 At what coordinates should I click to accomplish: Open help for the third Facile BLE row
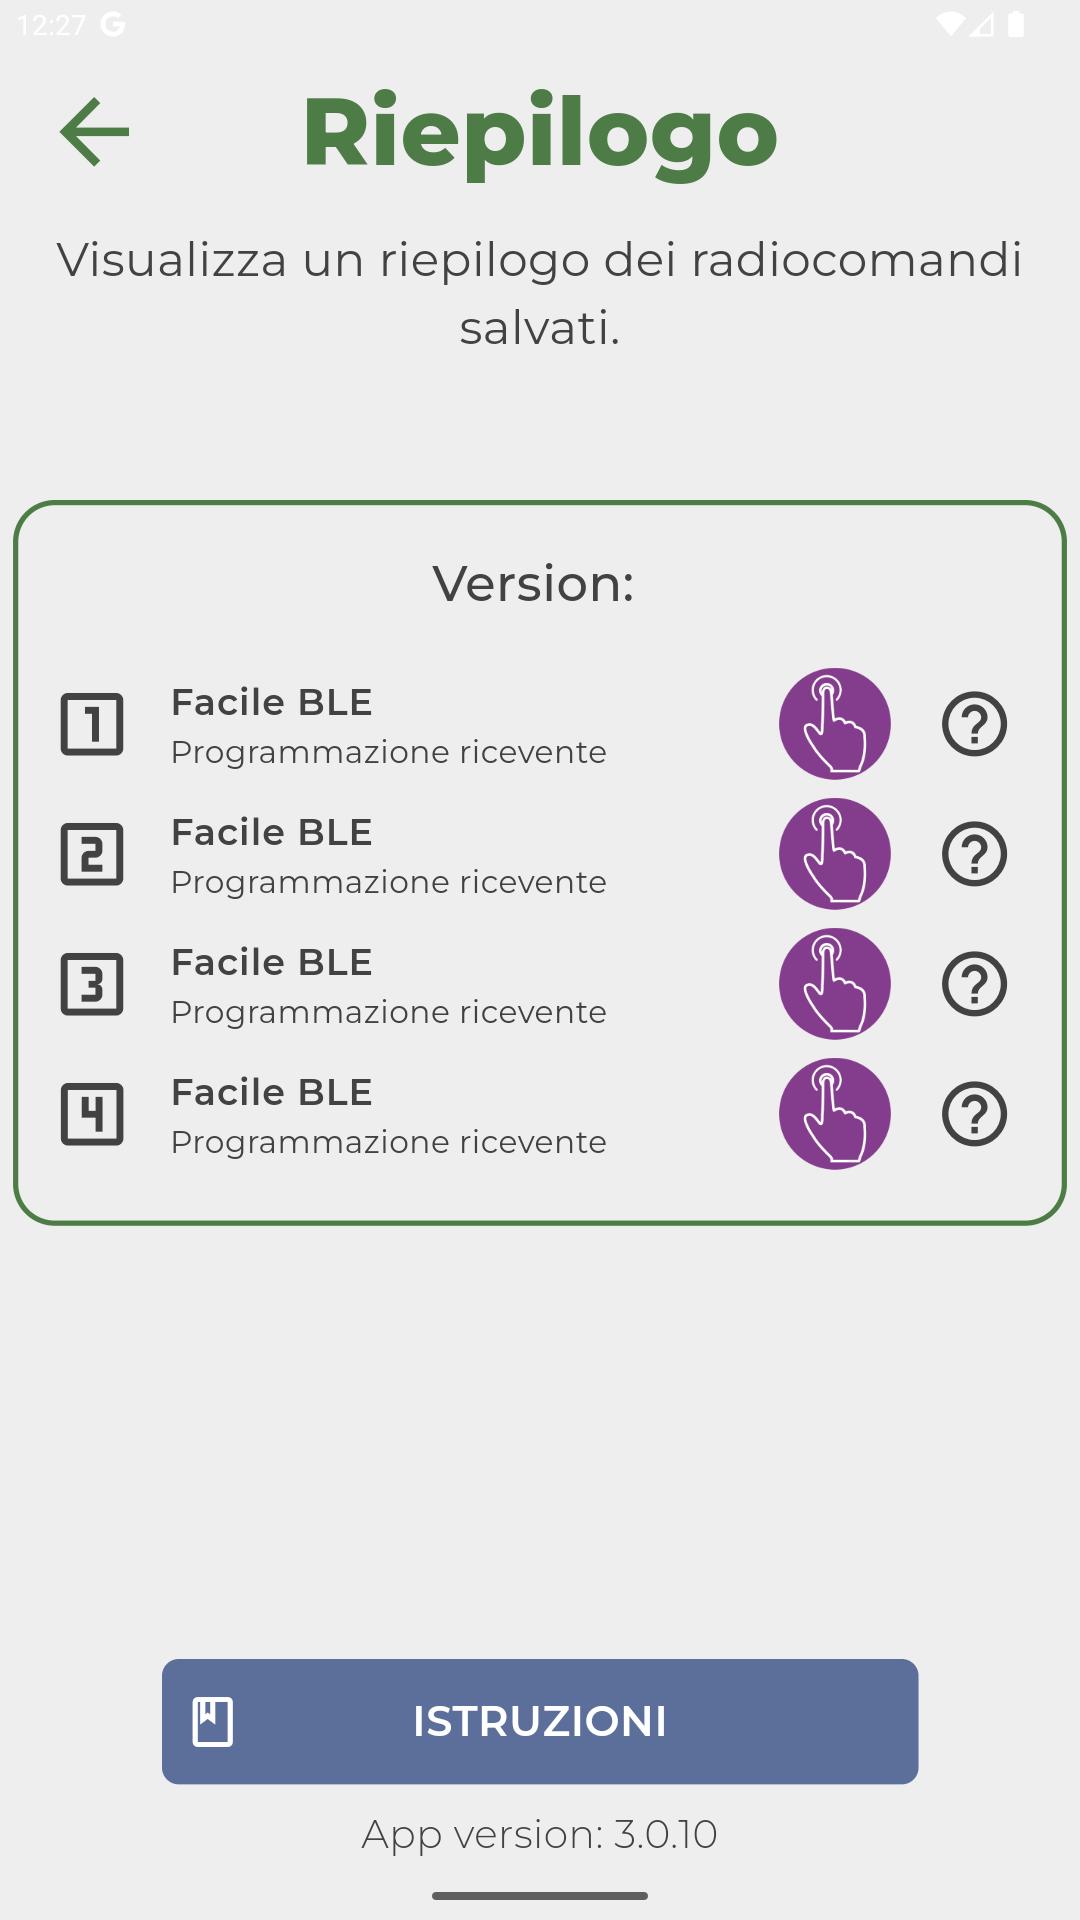(x=974, y=984)
